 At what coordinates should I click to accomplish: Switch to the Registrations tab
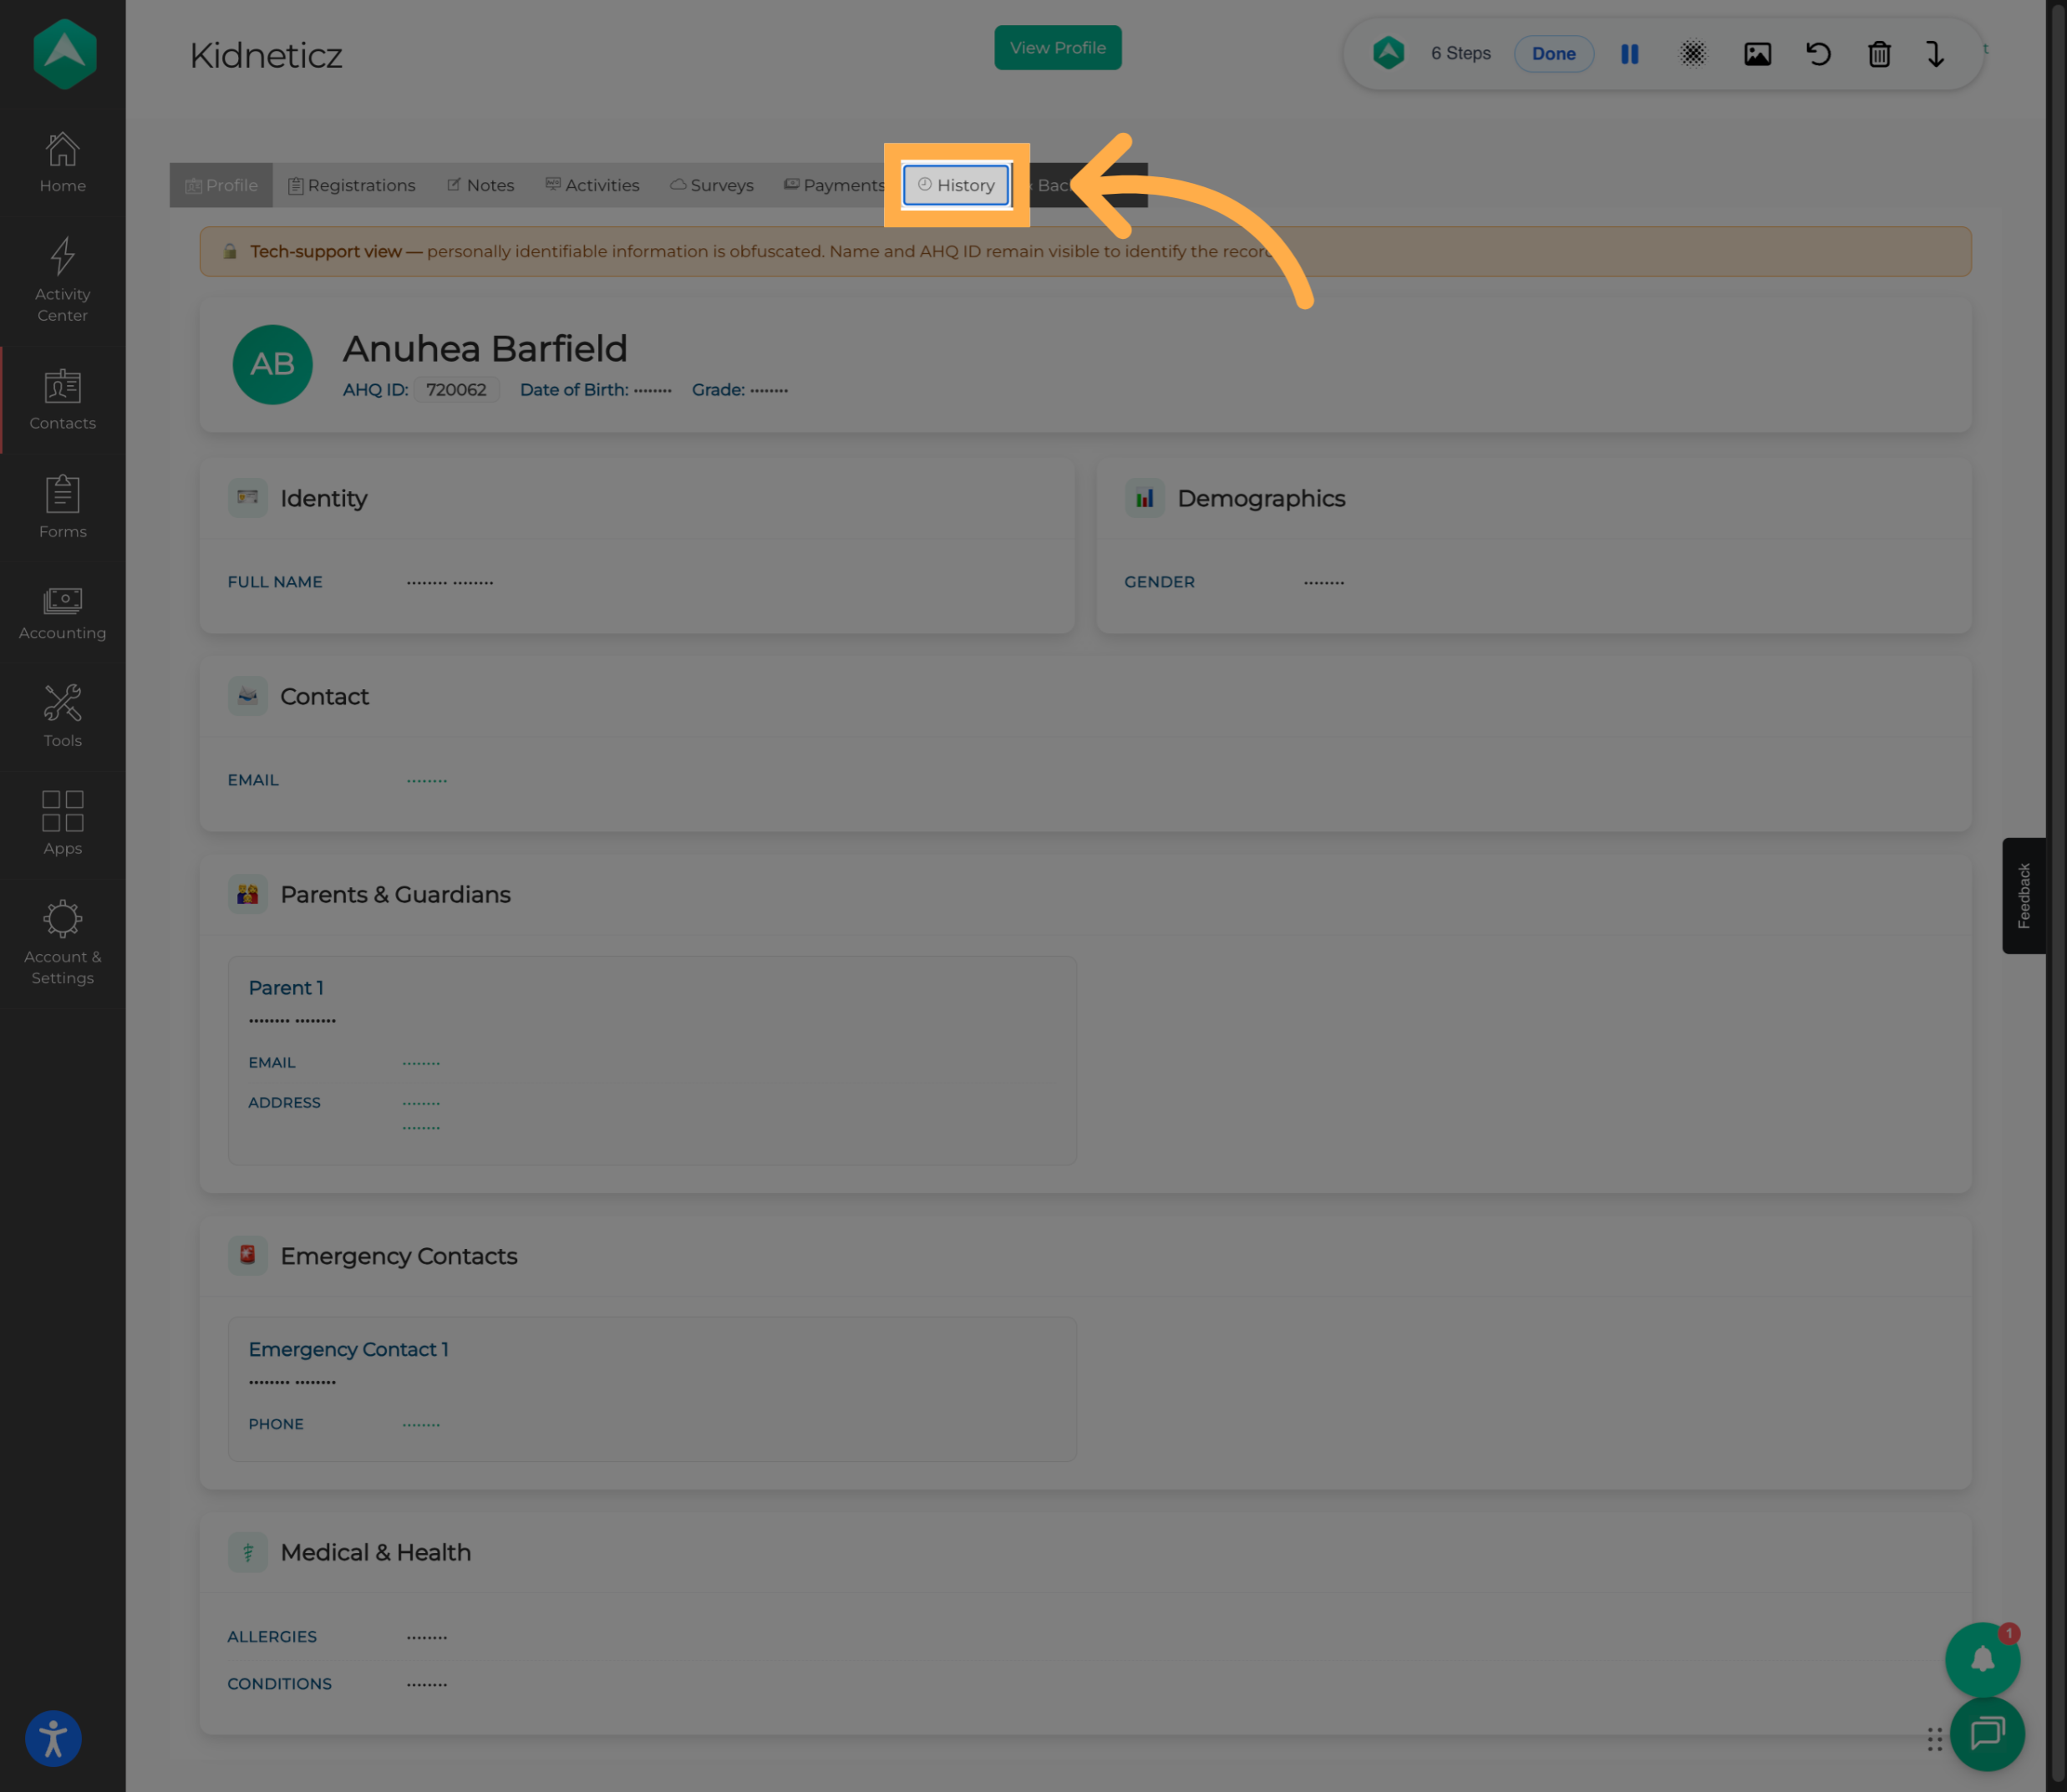coord(352,185)
